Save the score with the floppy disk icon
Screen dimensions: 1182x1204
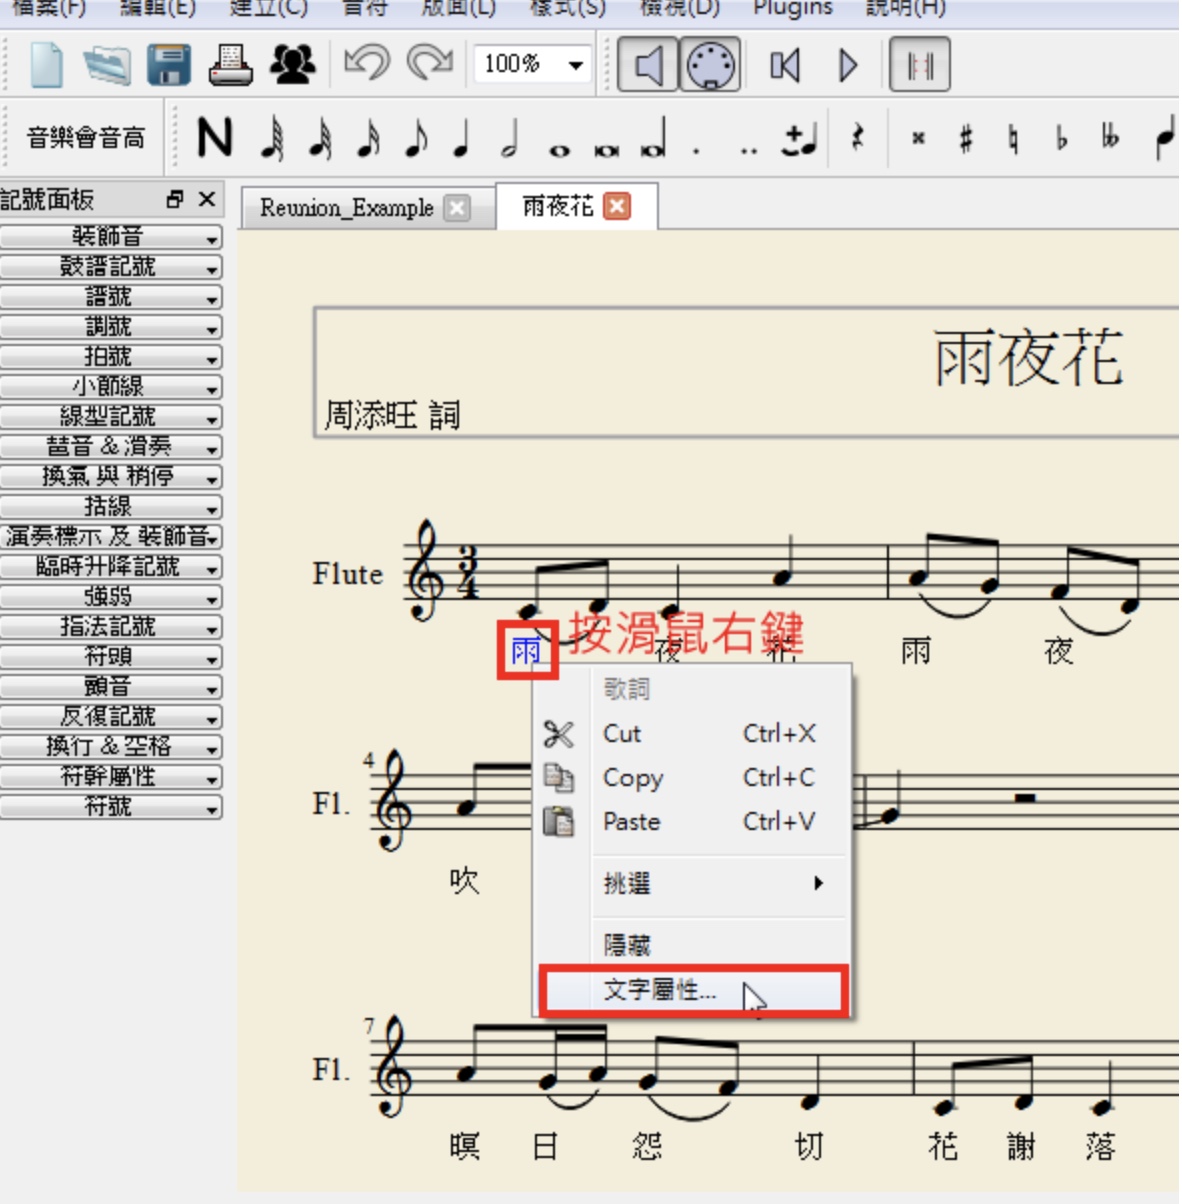tap(169, 65)
